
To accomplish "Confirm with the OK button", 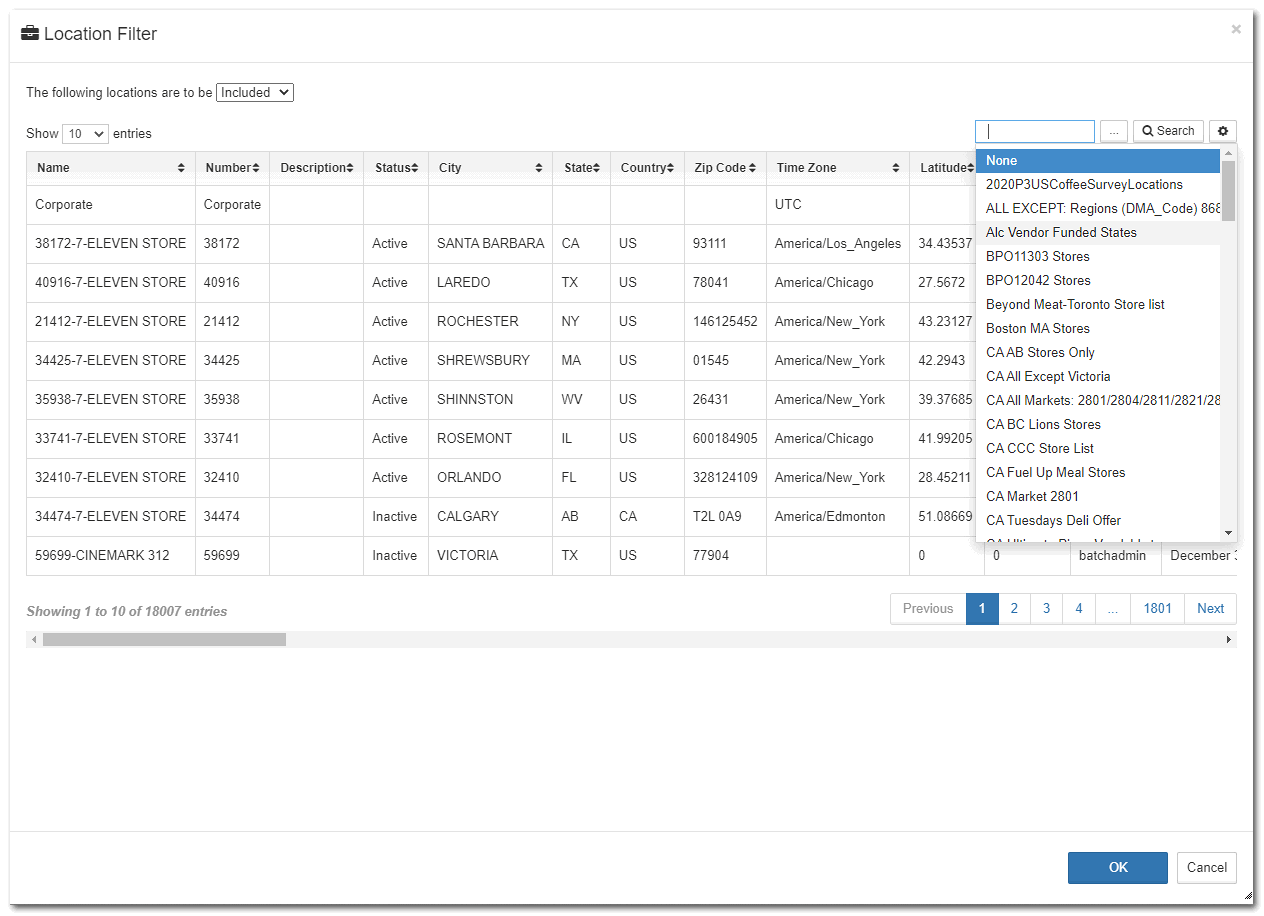I will [x=1117, y=867].
